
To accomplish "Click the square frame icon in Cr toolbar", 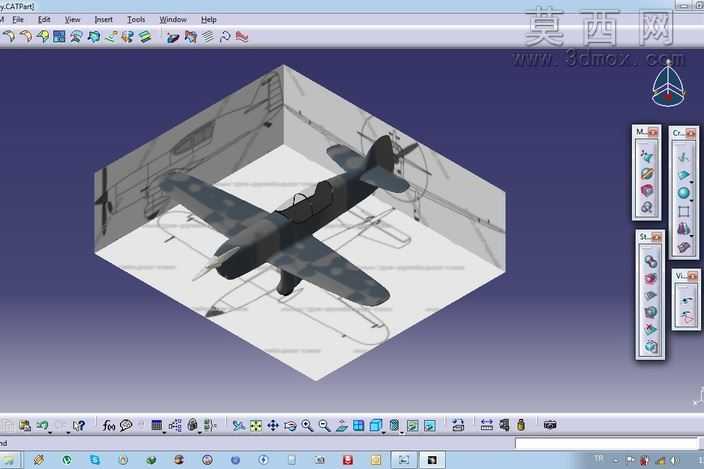I will (x=683, y=211).
